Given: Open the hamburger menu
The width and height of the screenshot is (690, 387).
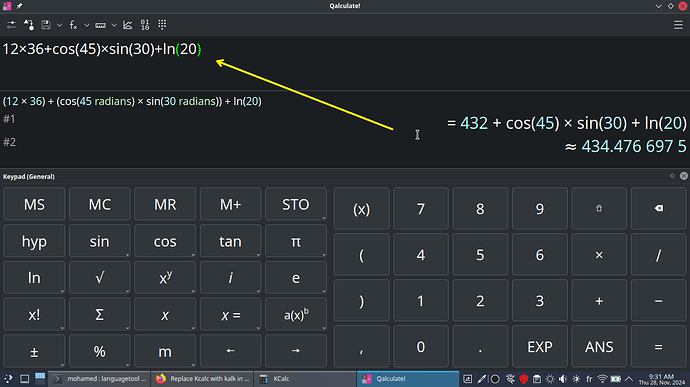Looking at the screenshot, I should [x=678, y=25].
